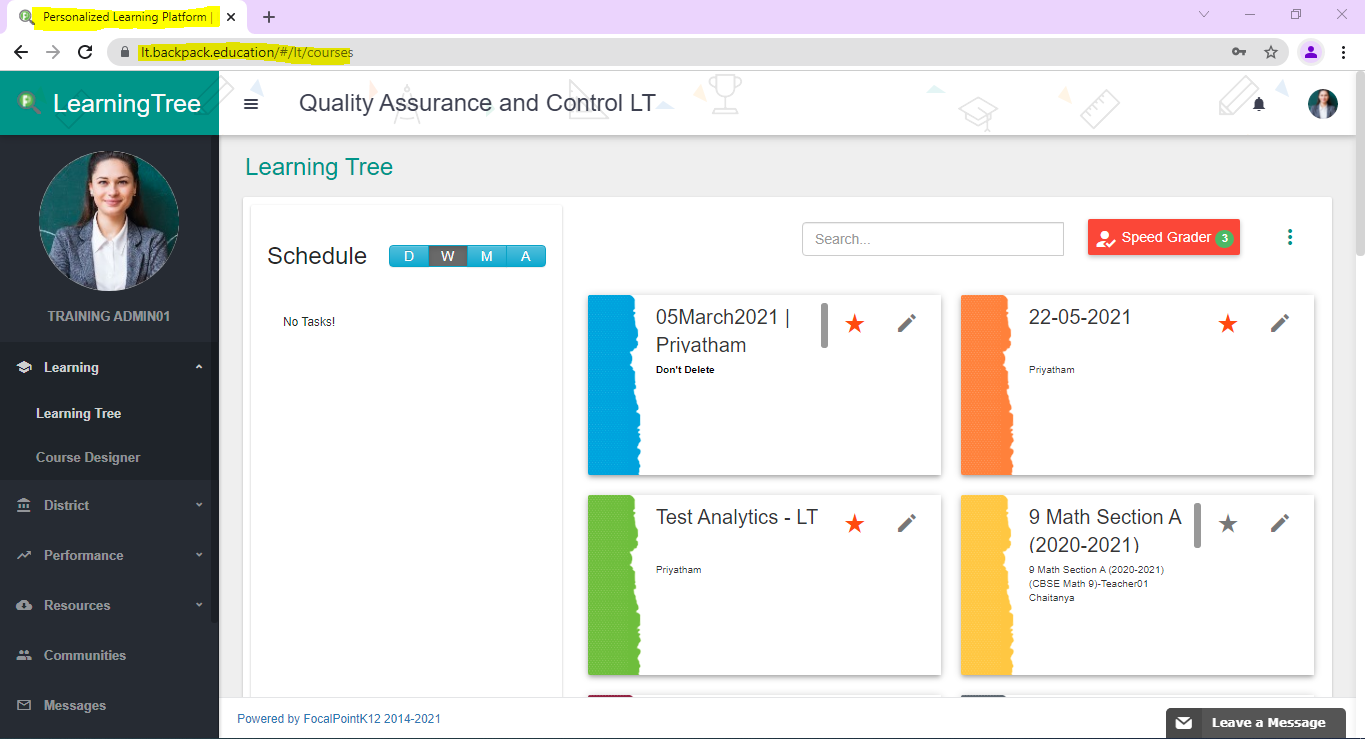This screenshot has height=739, width=1365.
Task: Expand the District sidebar menu
Action: [109, 505]
